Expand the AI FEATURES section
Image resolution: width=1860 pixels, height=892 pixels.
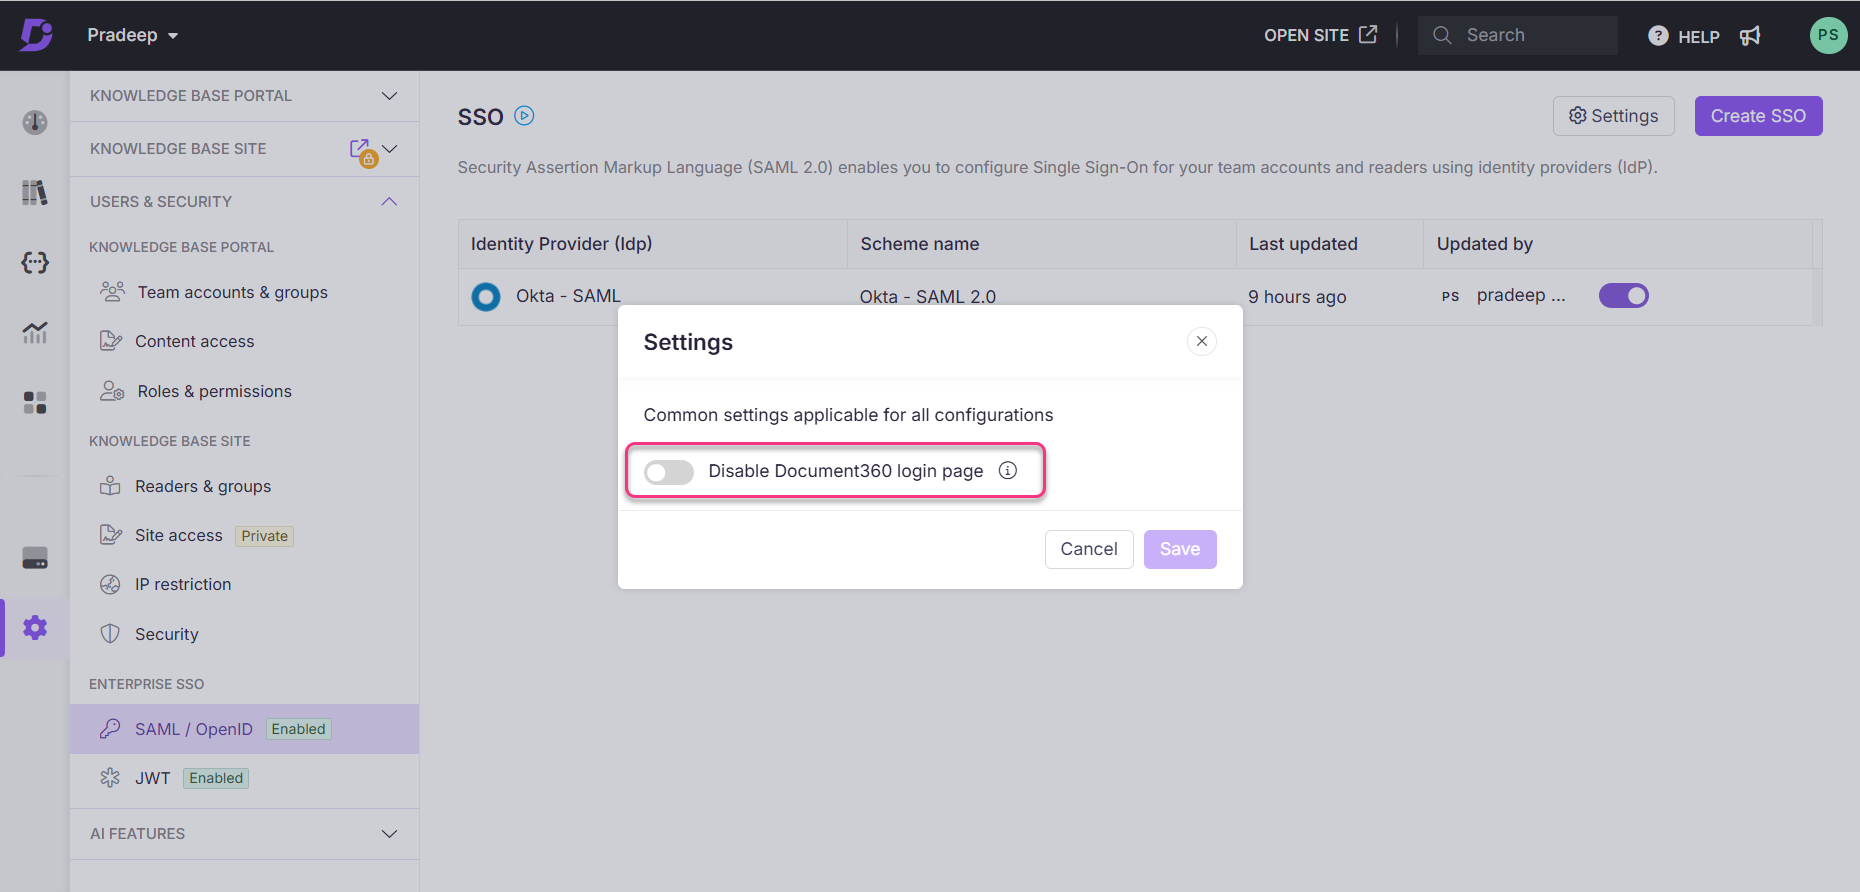244,834
